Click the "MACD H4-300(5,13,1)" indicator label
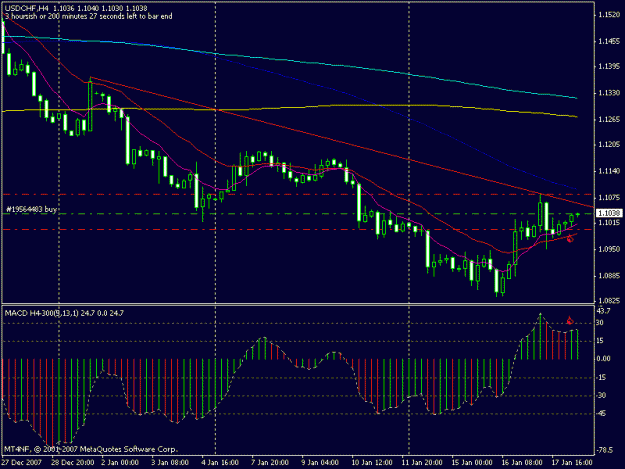The width and height of the screenshot is (625, 469). [42, 313]
